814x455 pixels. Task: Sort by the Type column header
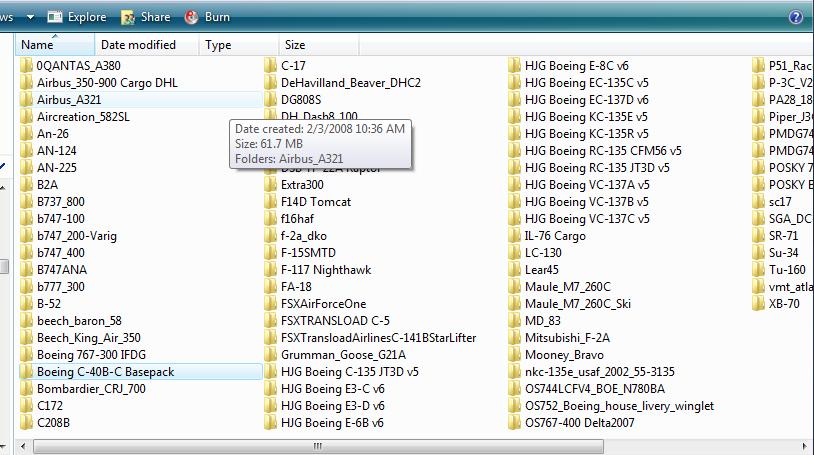click(239, 45)
